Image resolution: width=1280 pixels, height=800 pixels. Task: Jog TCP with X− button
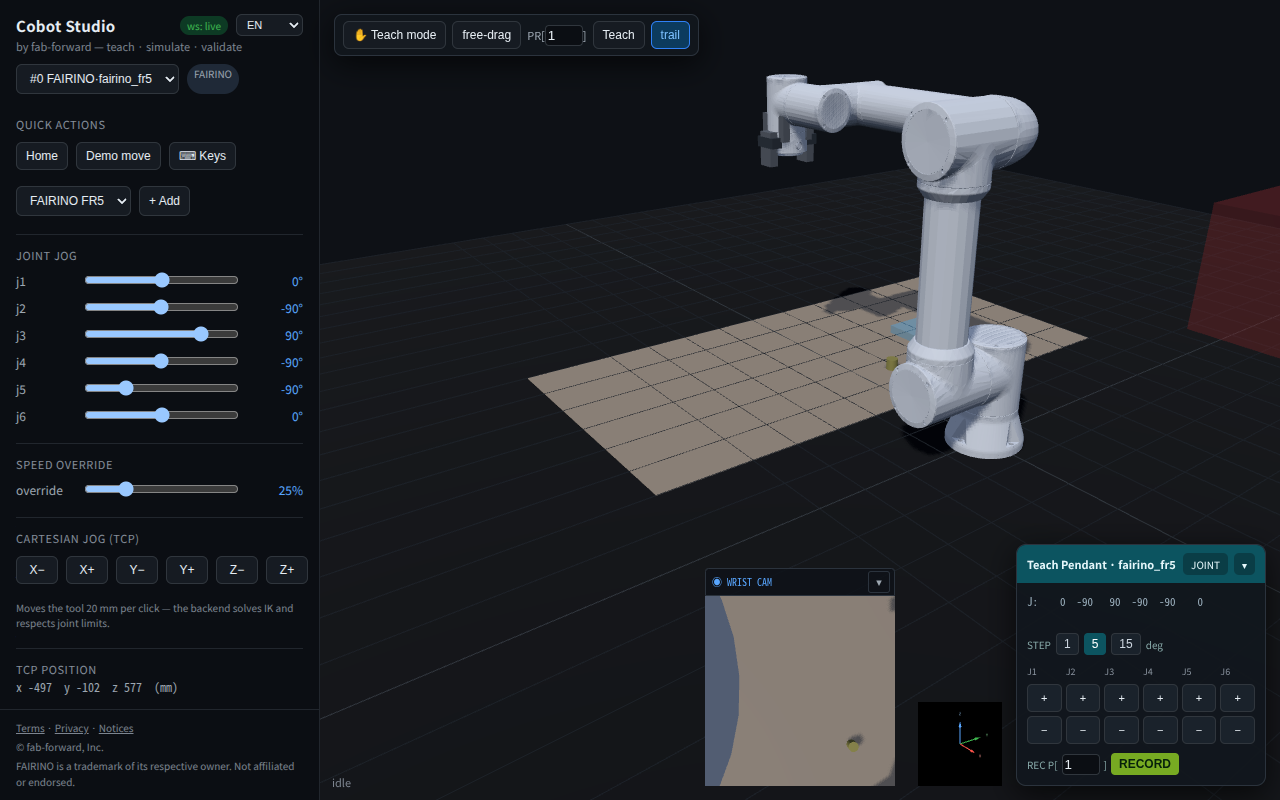[x=37, y=570]
